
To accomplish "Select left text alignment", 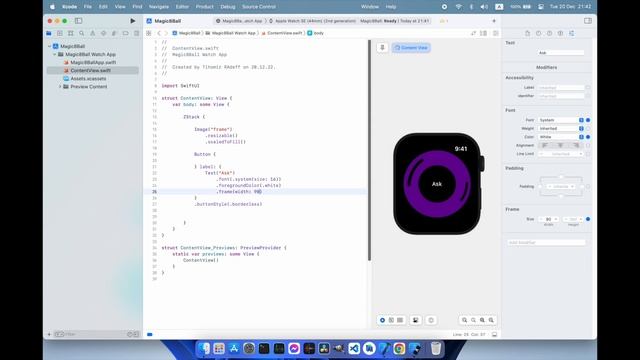I will coord(544,145).
